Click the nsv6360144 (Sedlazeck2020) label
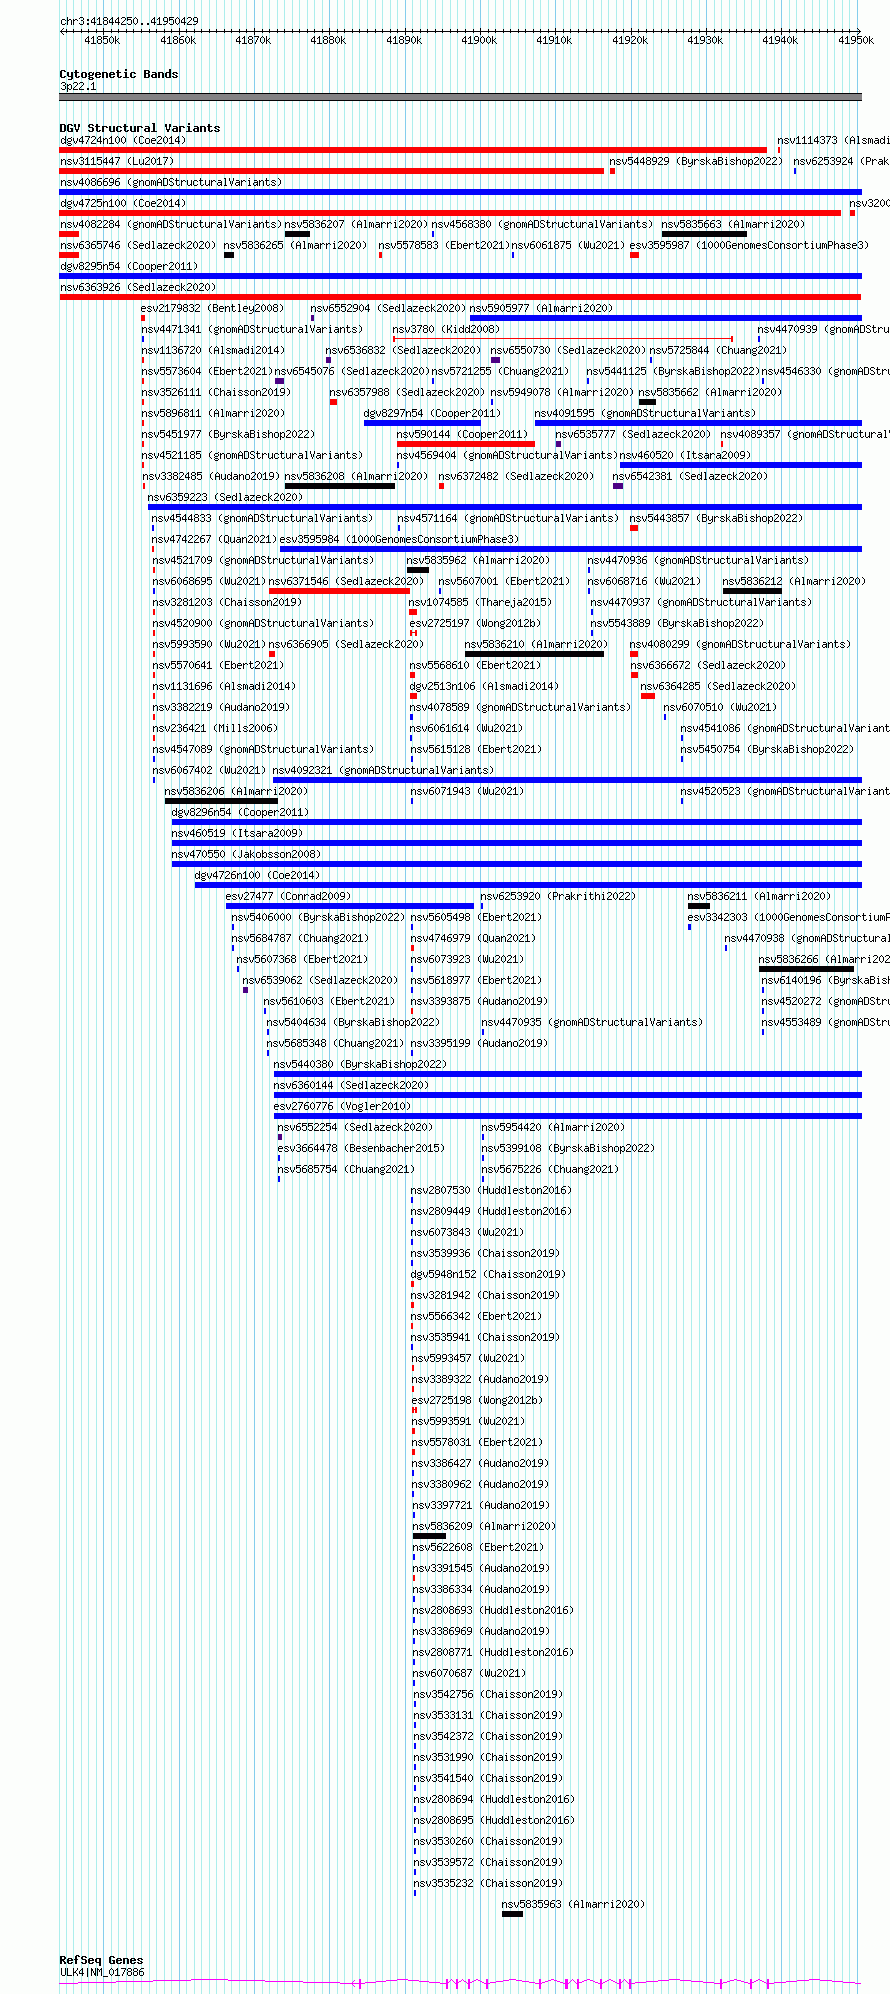Screen dimensions: 890x1994 point(351,1085)
